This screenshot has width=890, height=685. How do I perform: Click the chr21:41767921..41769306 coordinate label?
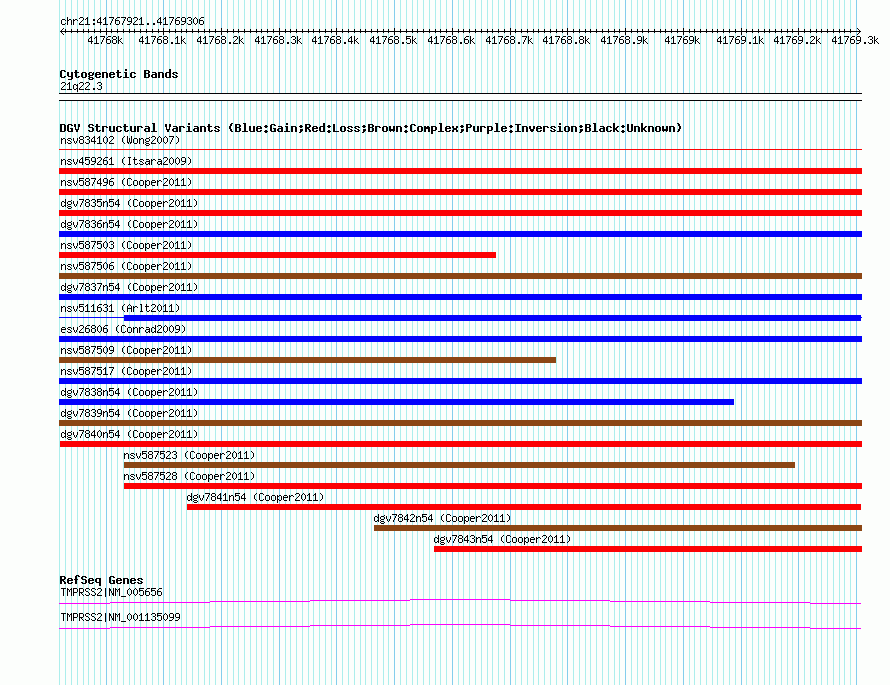tap(132, 21)
